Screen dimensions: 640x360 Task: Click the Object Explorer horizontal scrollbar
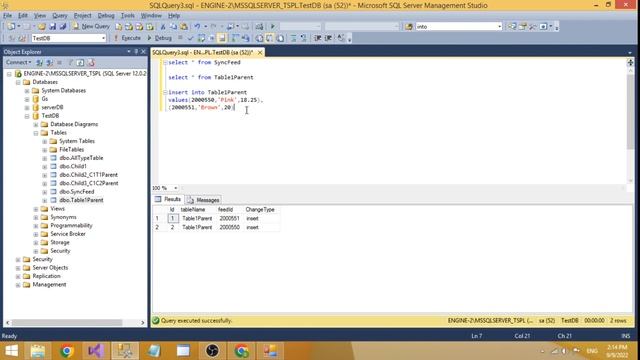pyautogui.click(x=67, y=322)
